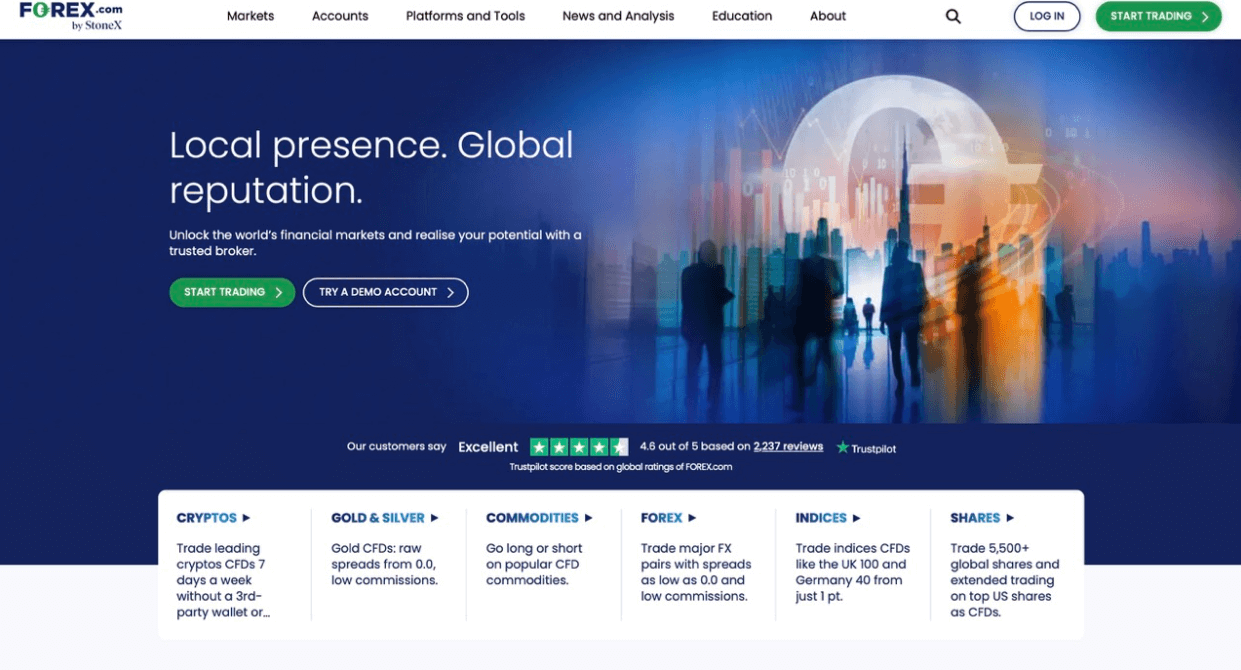Open the Markets menu
1241x670 pixels.
coord(250,16)
